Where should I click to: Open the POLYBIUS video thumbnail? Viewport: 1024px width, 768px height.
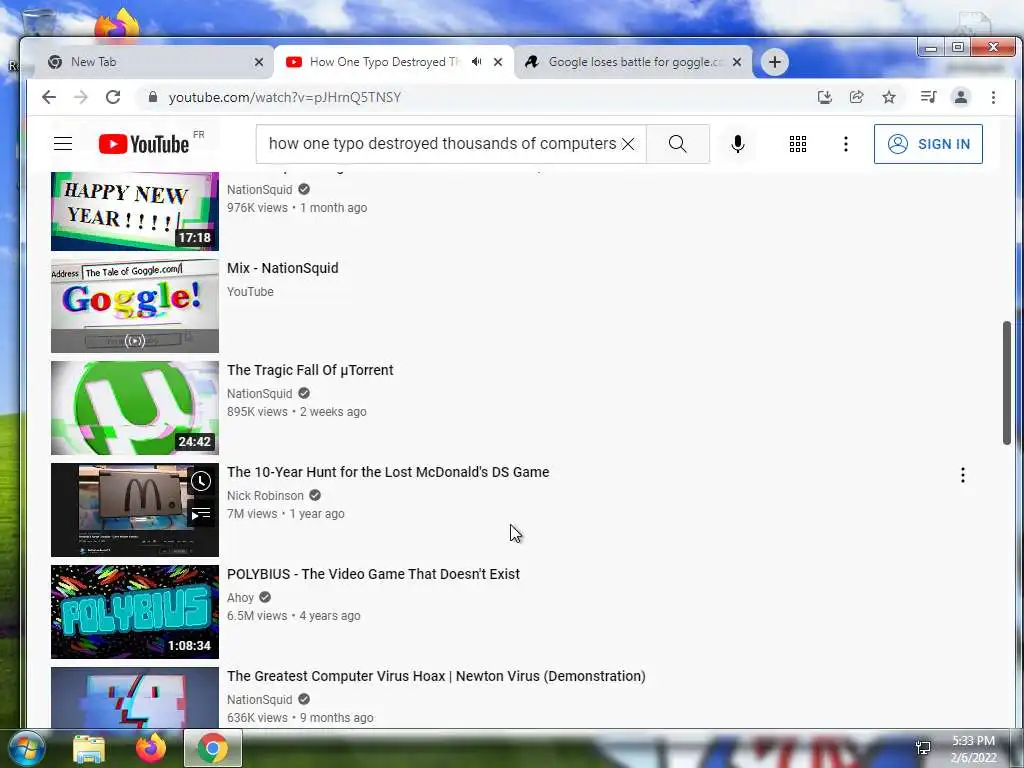coord(135,611)
